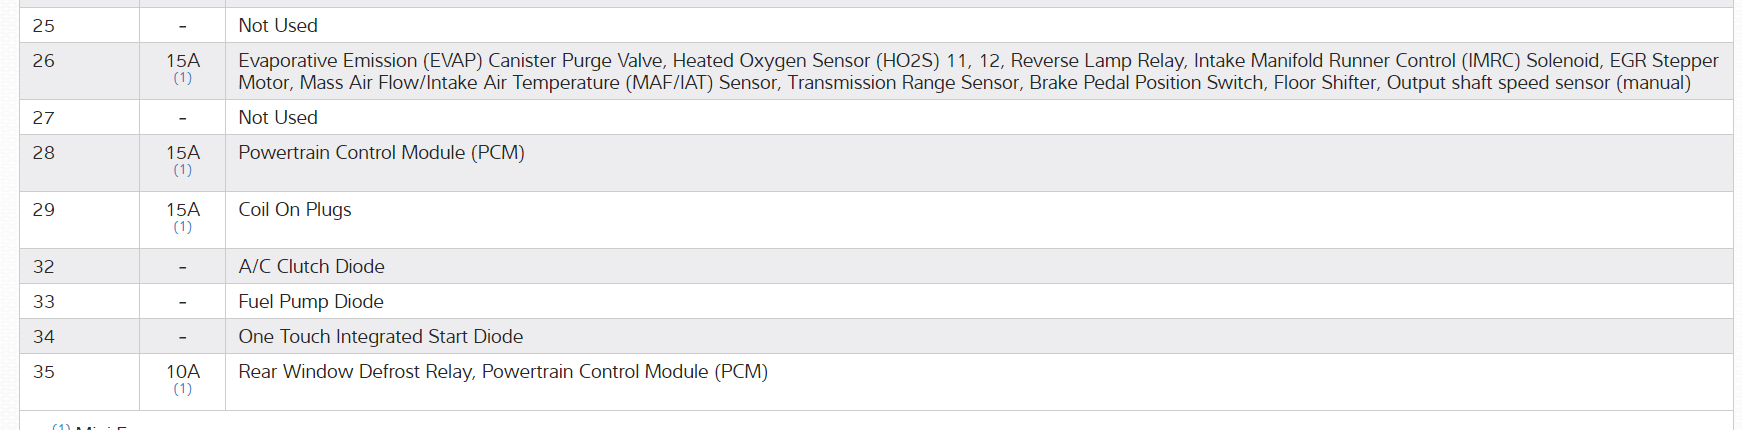The image size is (1742, 430).
Task: Click the 'A/C Clutch Diode' entry
Action: coord(311,267)
